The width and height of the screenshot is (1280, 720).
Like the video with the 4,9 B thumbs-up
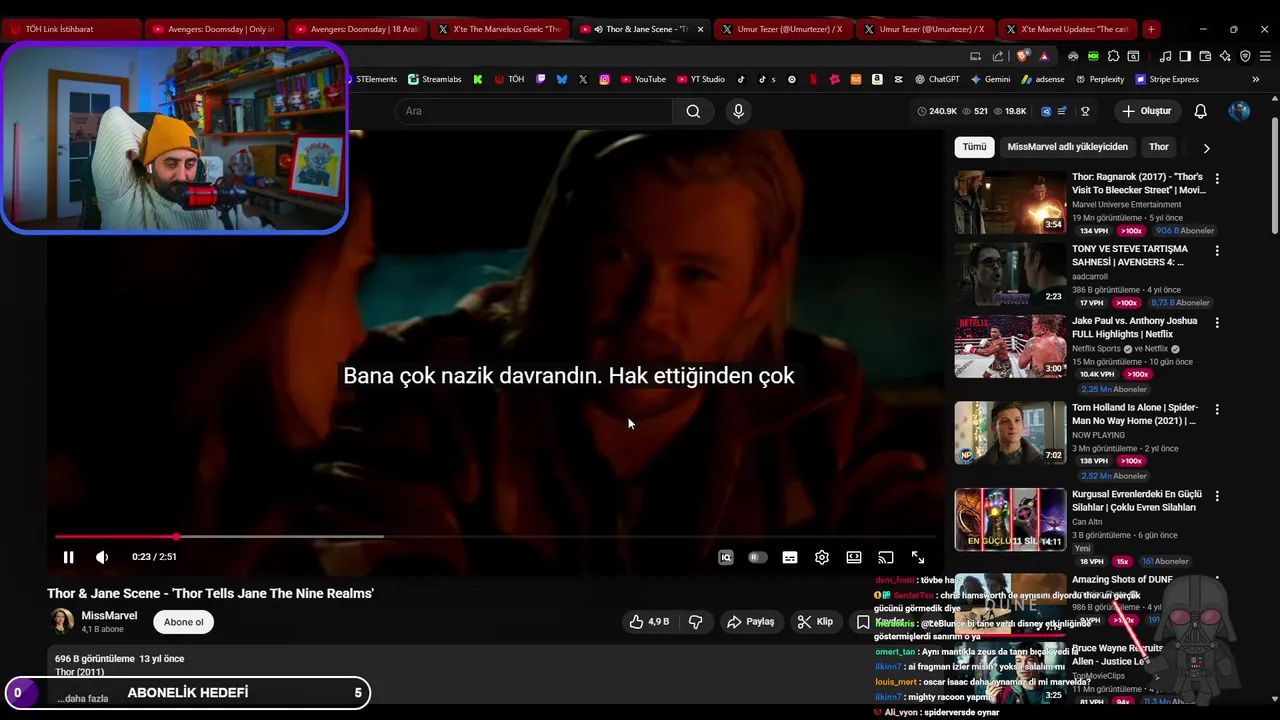649,622
